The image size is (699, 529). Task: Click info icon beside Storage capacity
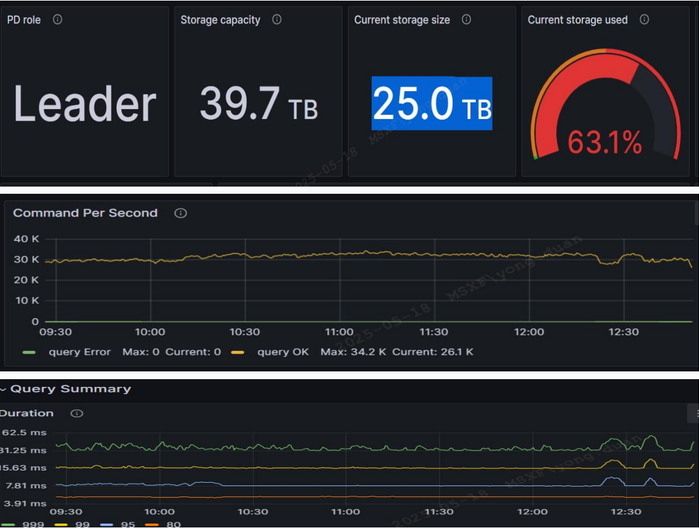pyautogui.click(x=277, y=20)
